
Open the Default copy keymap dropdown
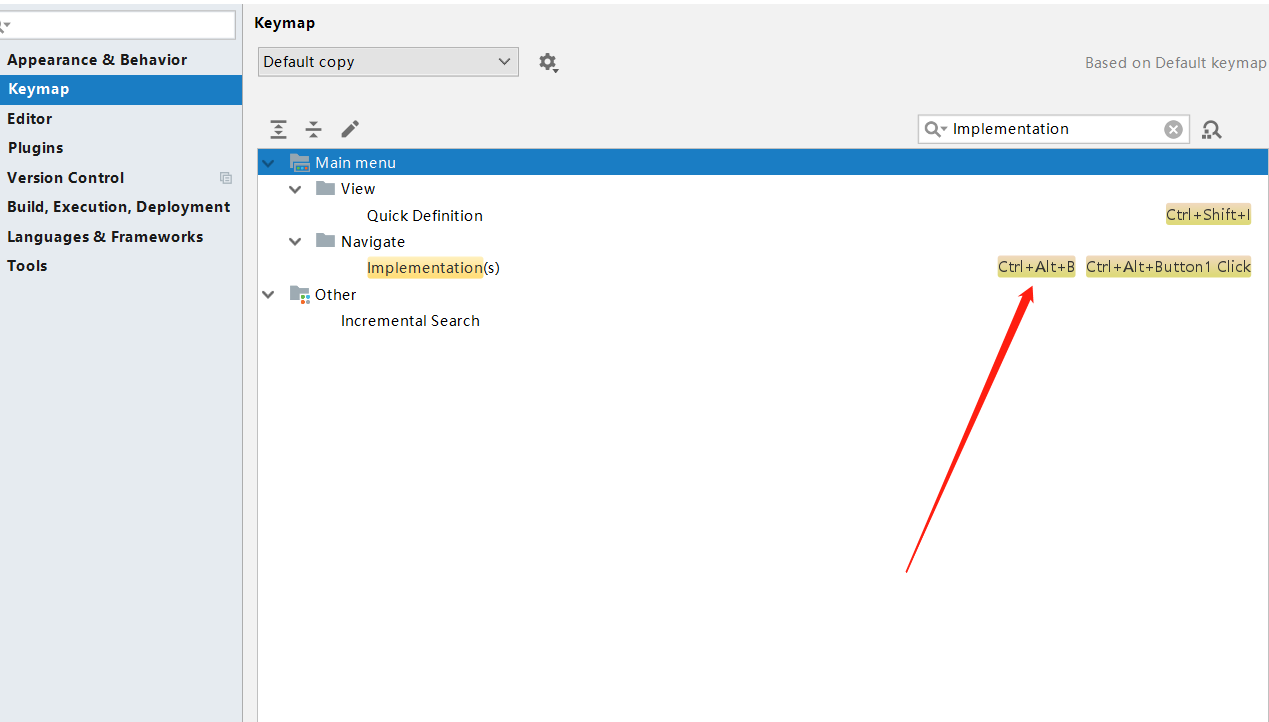[x=388, y=62]
